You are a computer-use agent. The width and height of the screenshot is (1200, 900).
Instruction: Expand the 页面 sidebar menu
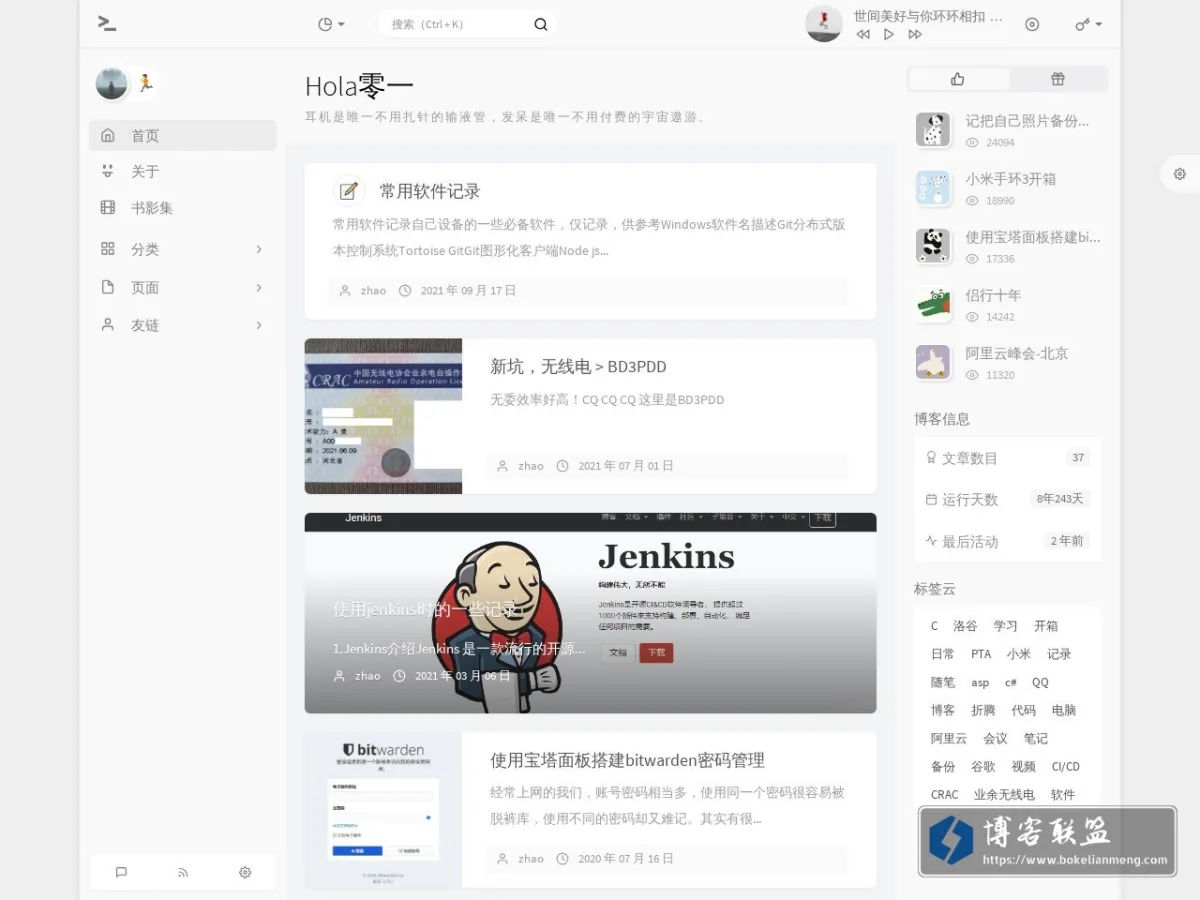tap(182, 287)
